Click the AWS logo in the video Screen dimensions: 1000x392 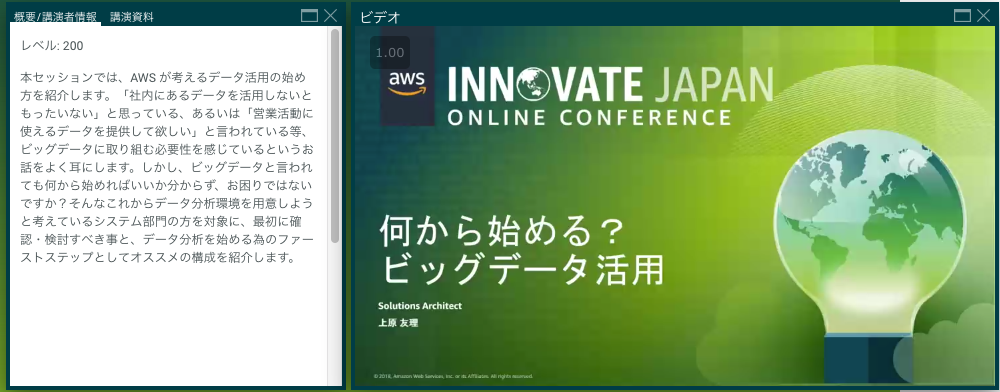click(407, 82)
